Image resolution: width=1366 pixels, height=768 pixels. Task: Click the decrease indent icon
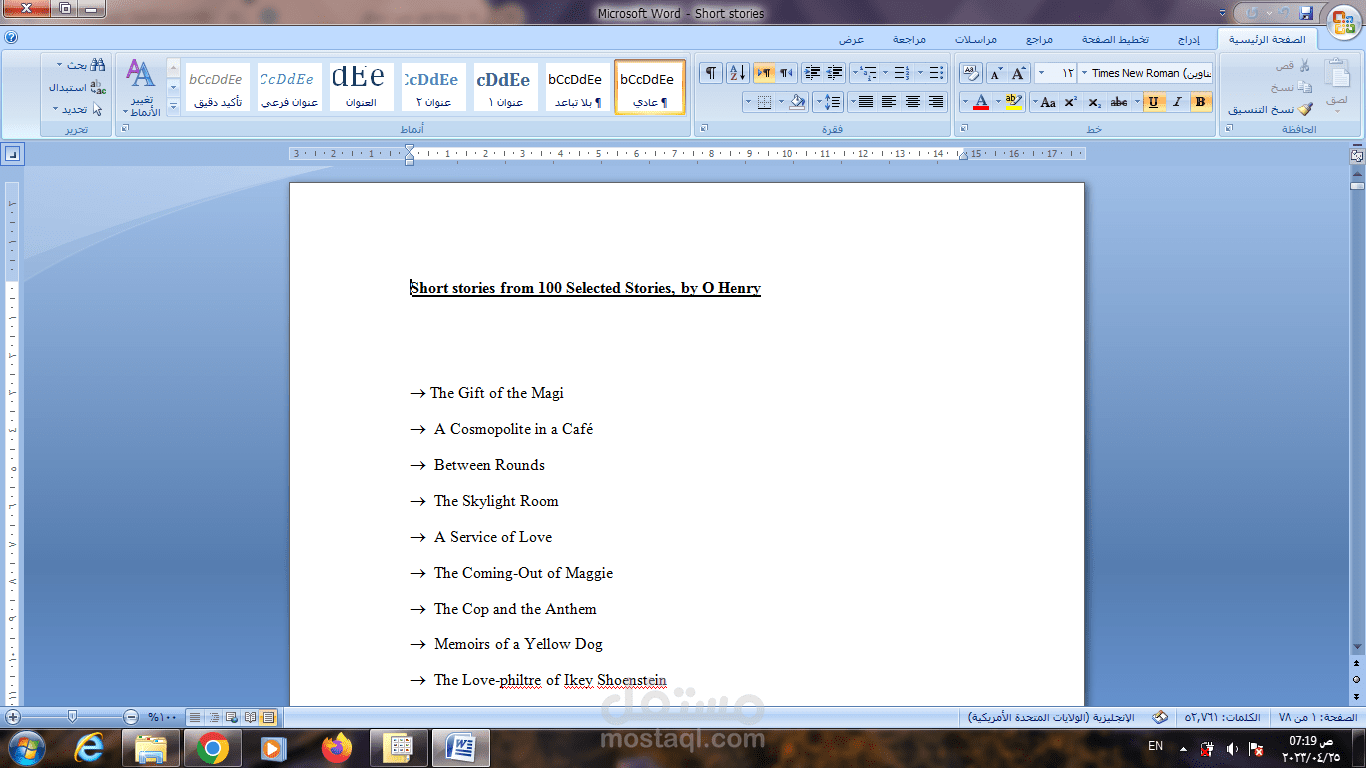pyautogui.click(x=835, y=73)
